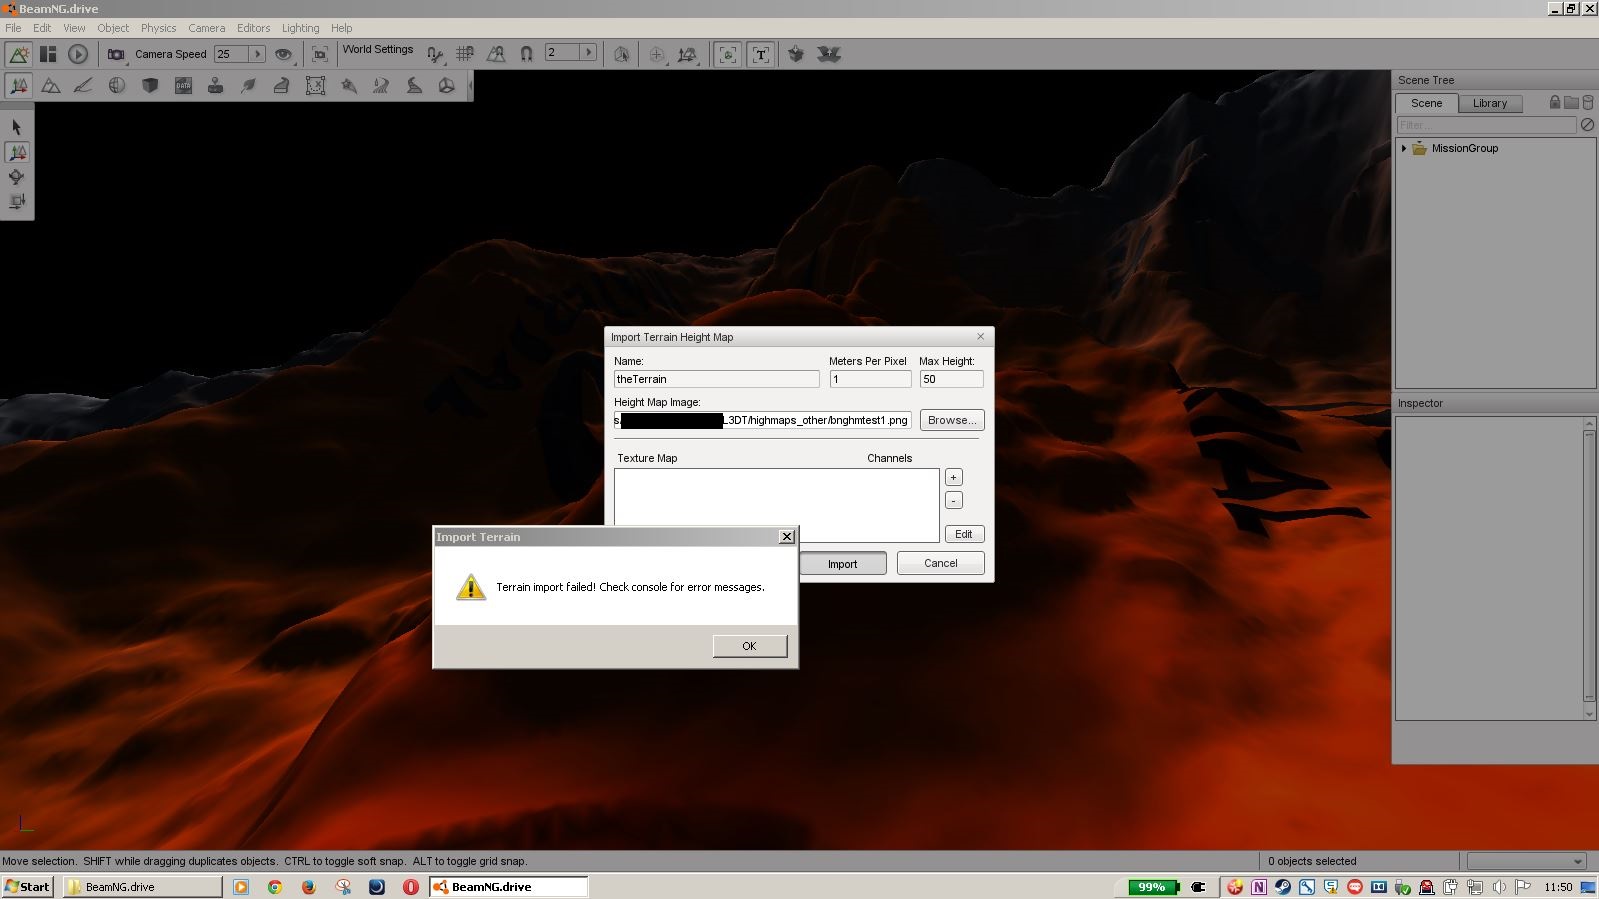Click OK in Import Terrain error dialog

pyautogui.click(x=749, y=646)
